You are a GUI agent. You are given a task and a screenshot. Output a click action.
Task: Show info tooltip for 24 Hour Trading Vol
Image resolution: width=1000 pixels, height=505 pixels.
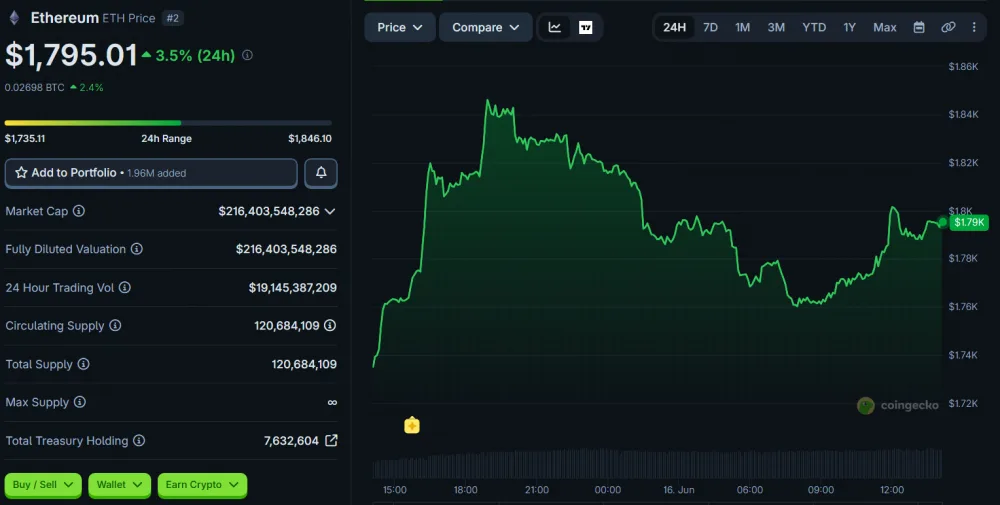click(124, 288)
